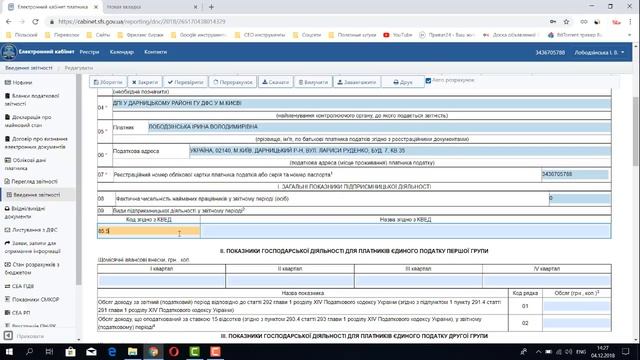
Task: Open Стан розрахунків з бюджетом in sidebar
Action: coord(32,268)
